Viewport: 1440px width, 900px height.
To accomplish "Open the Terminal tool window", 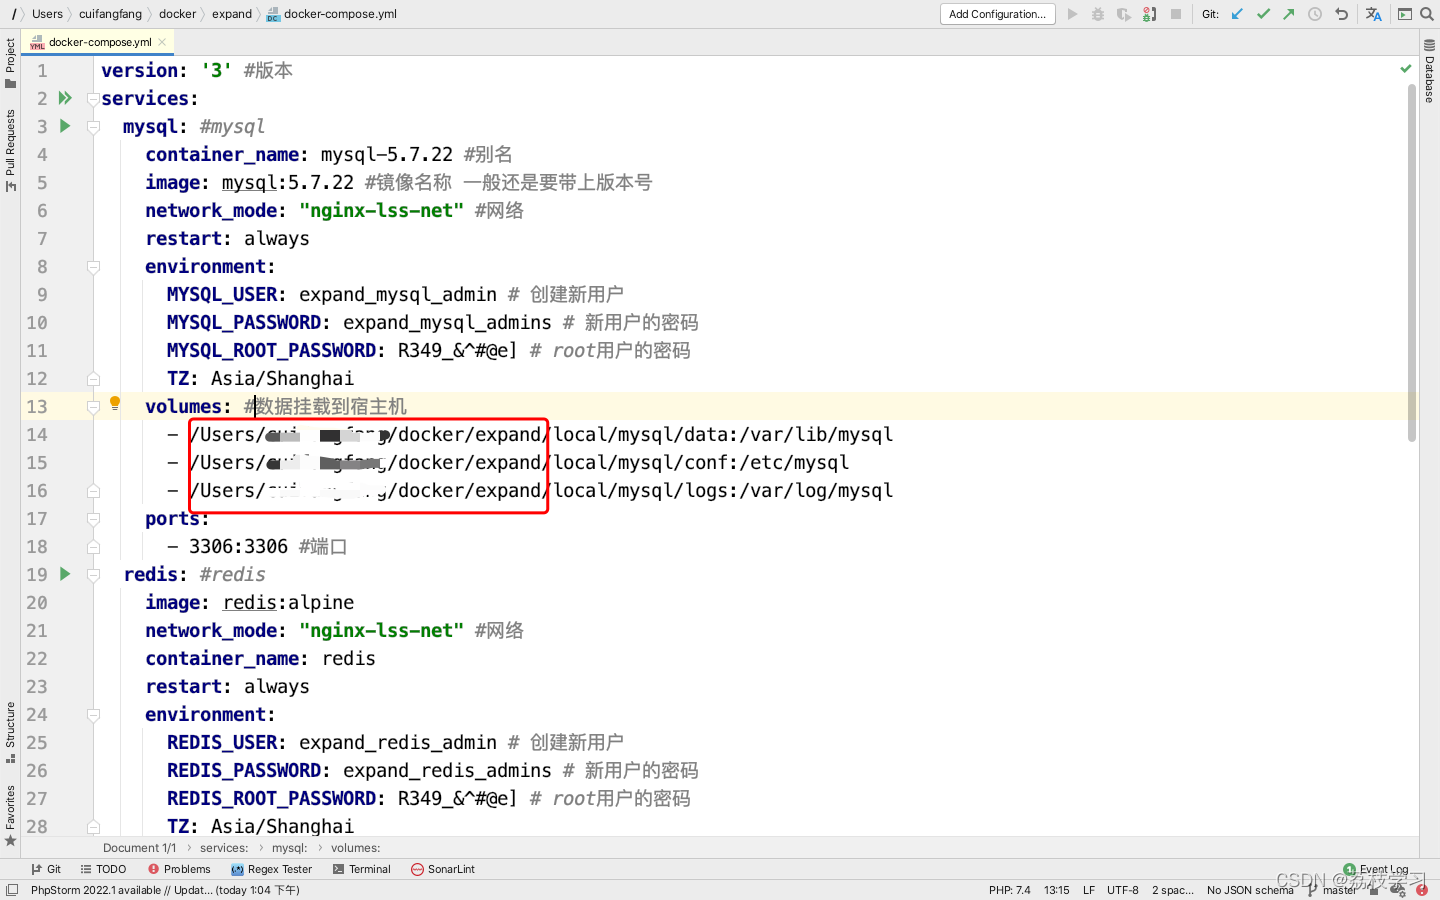I will (x=361, y=869).
